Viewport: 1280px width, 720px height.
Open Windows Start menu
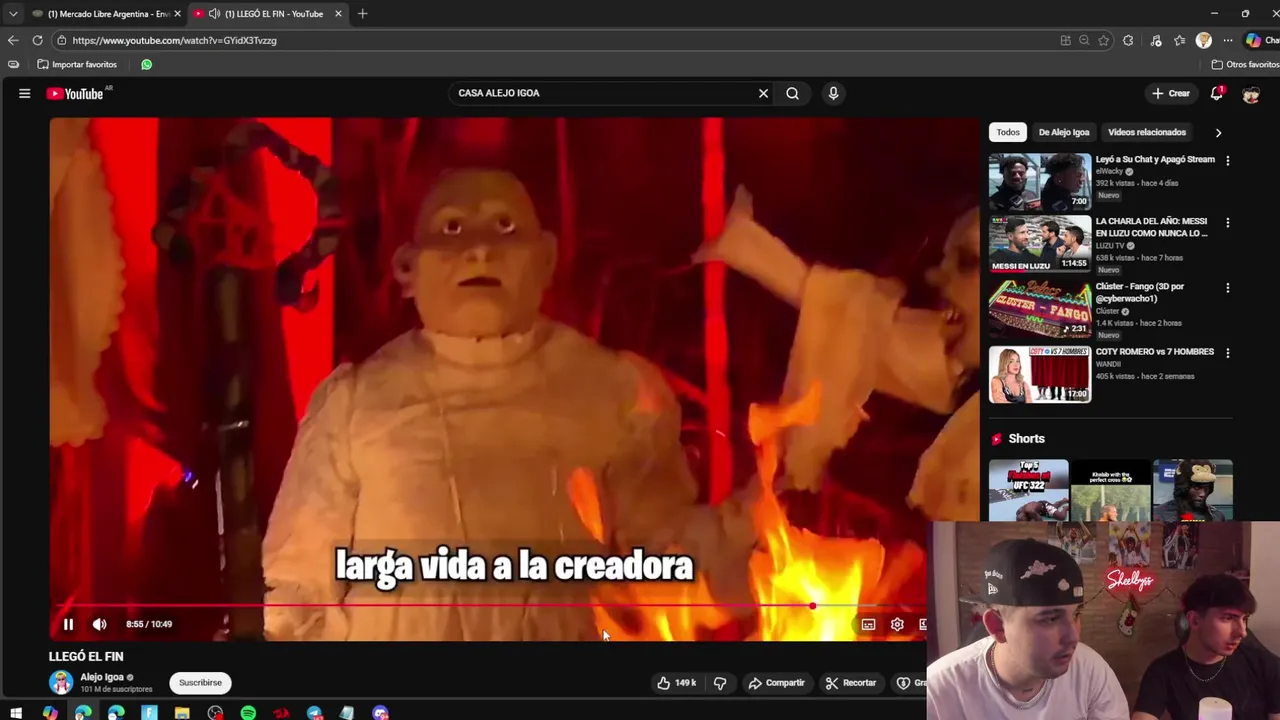point(16,713)
